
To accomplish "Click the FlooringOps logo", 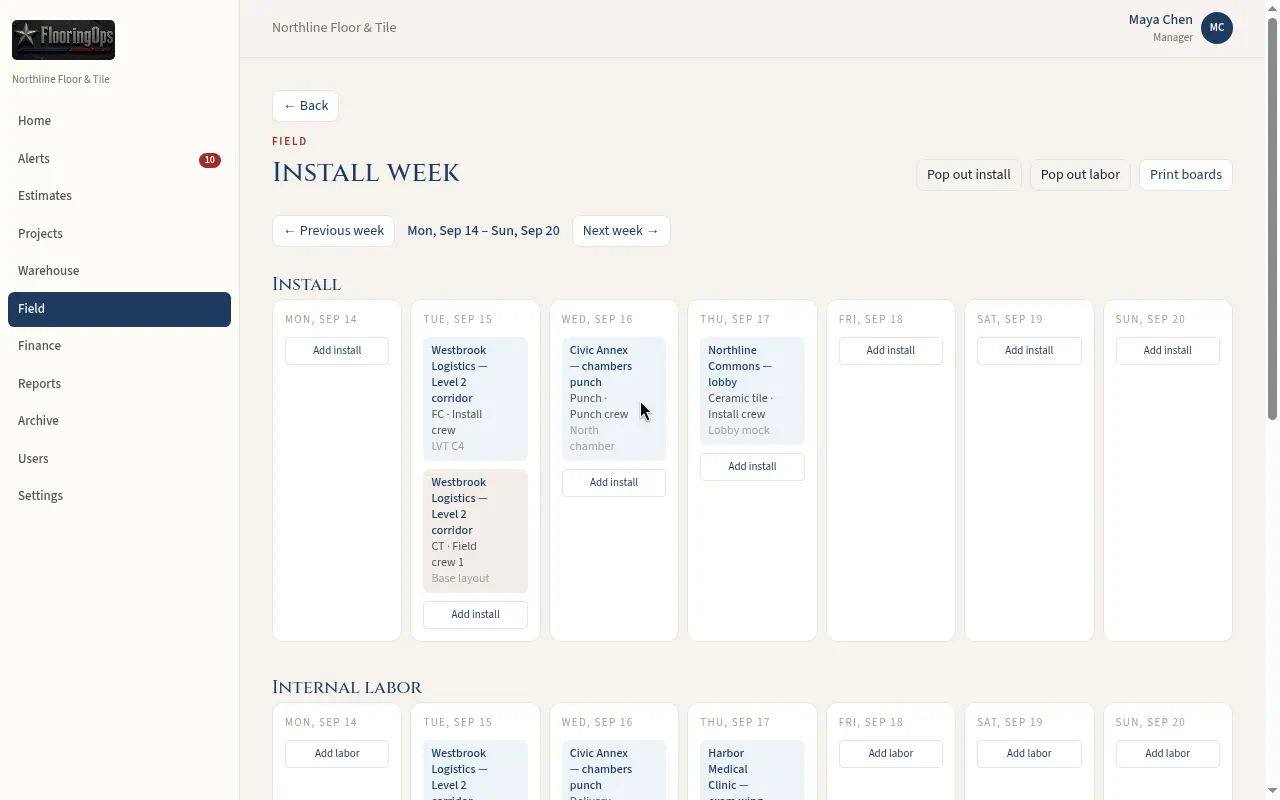I will pos(63,40).
